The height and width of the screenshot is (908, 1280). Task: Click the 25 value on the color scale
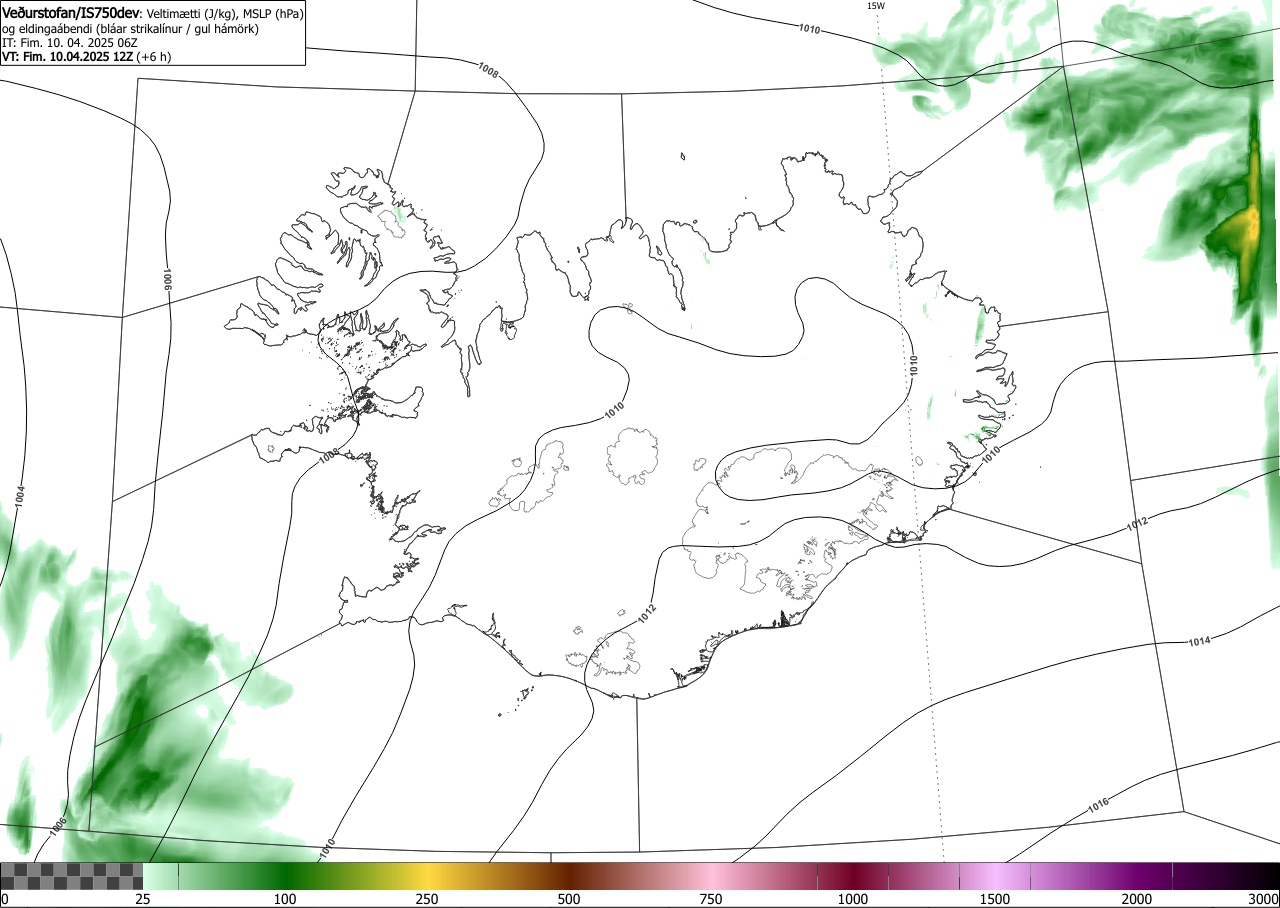(143, 899)
